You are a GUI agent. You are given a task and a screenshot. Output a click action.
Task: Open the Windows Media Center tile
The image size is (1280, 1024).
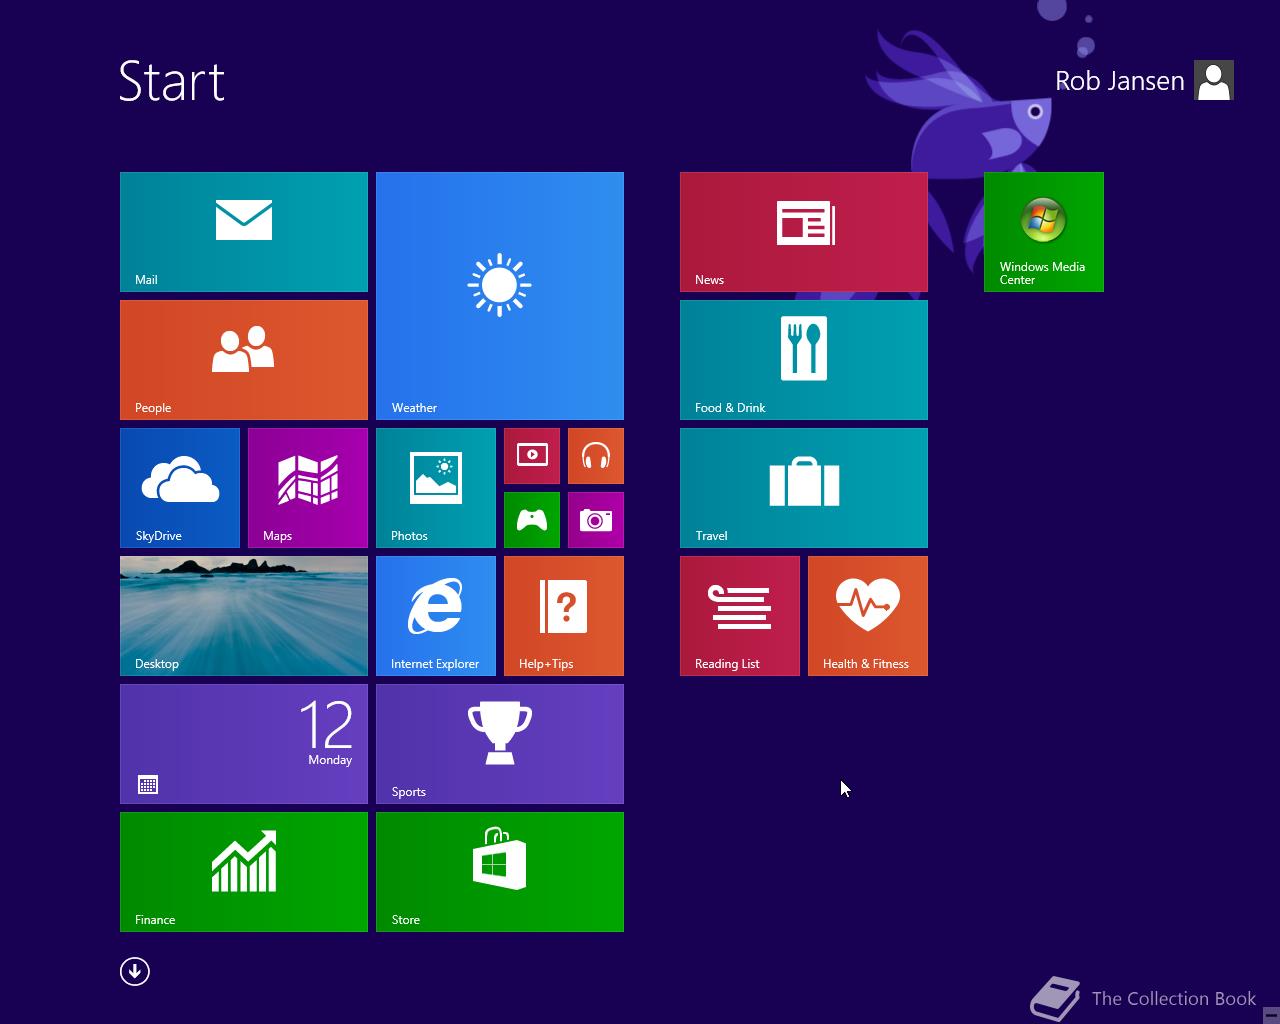1044,232
